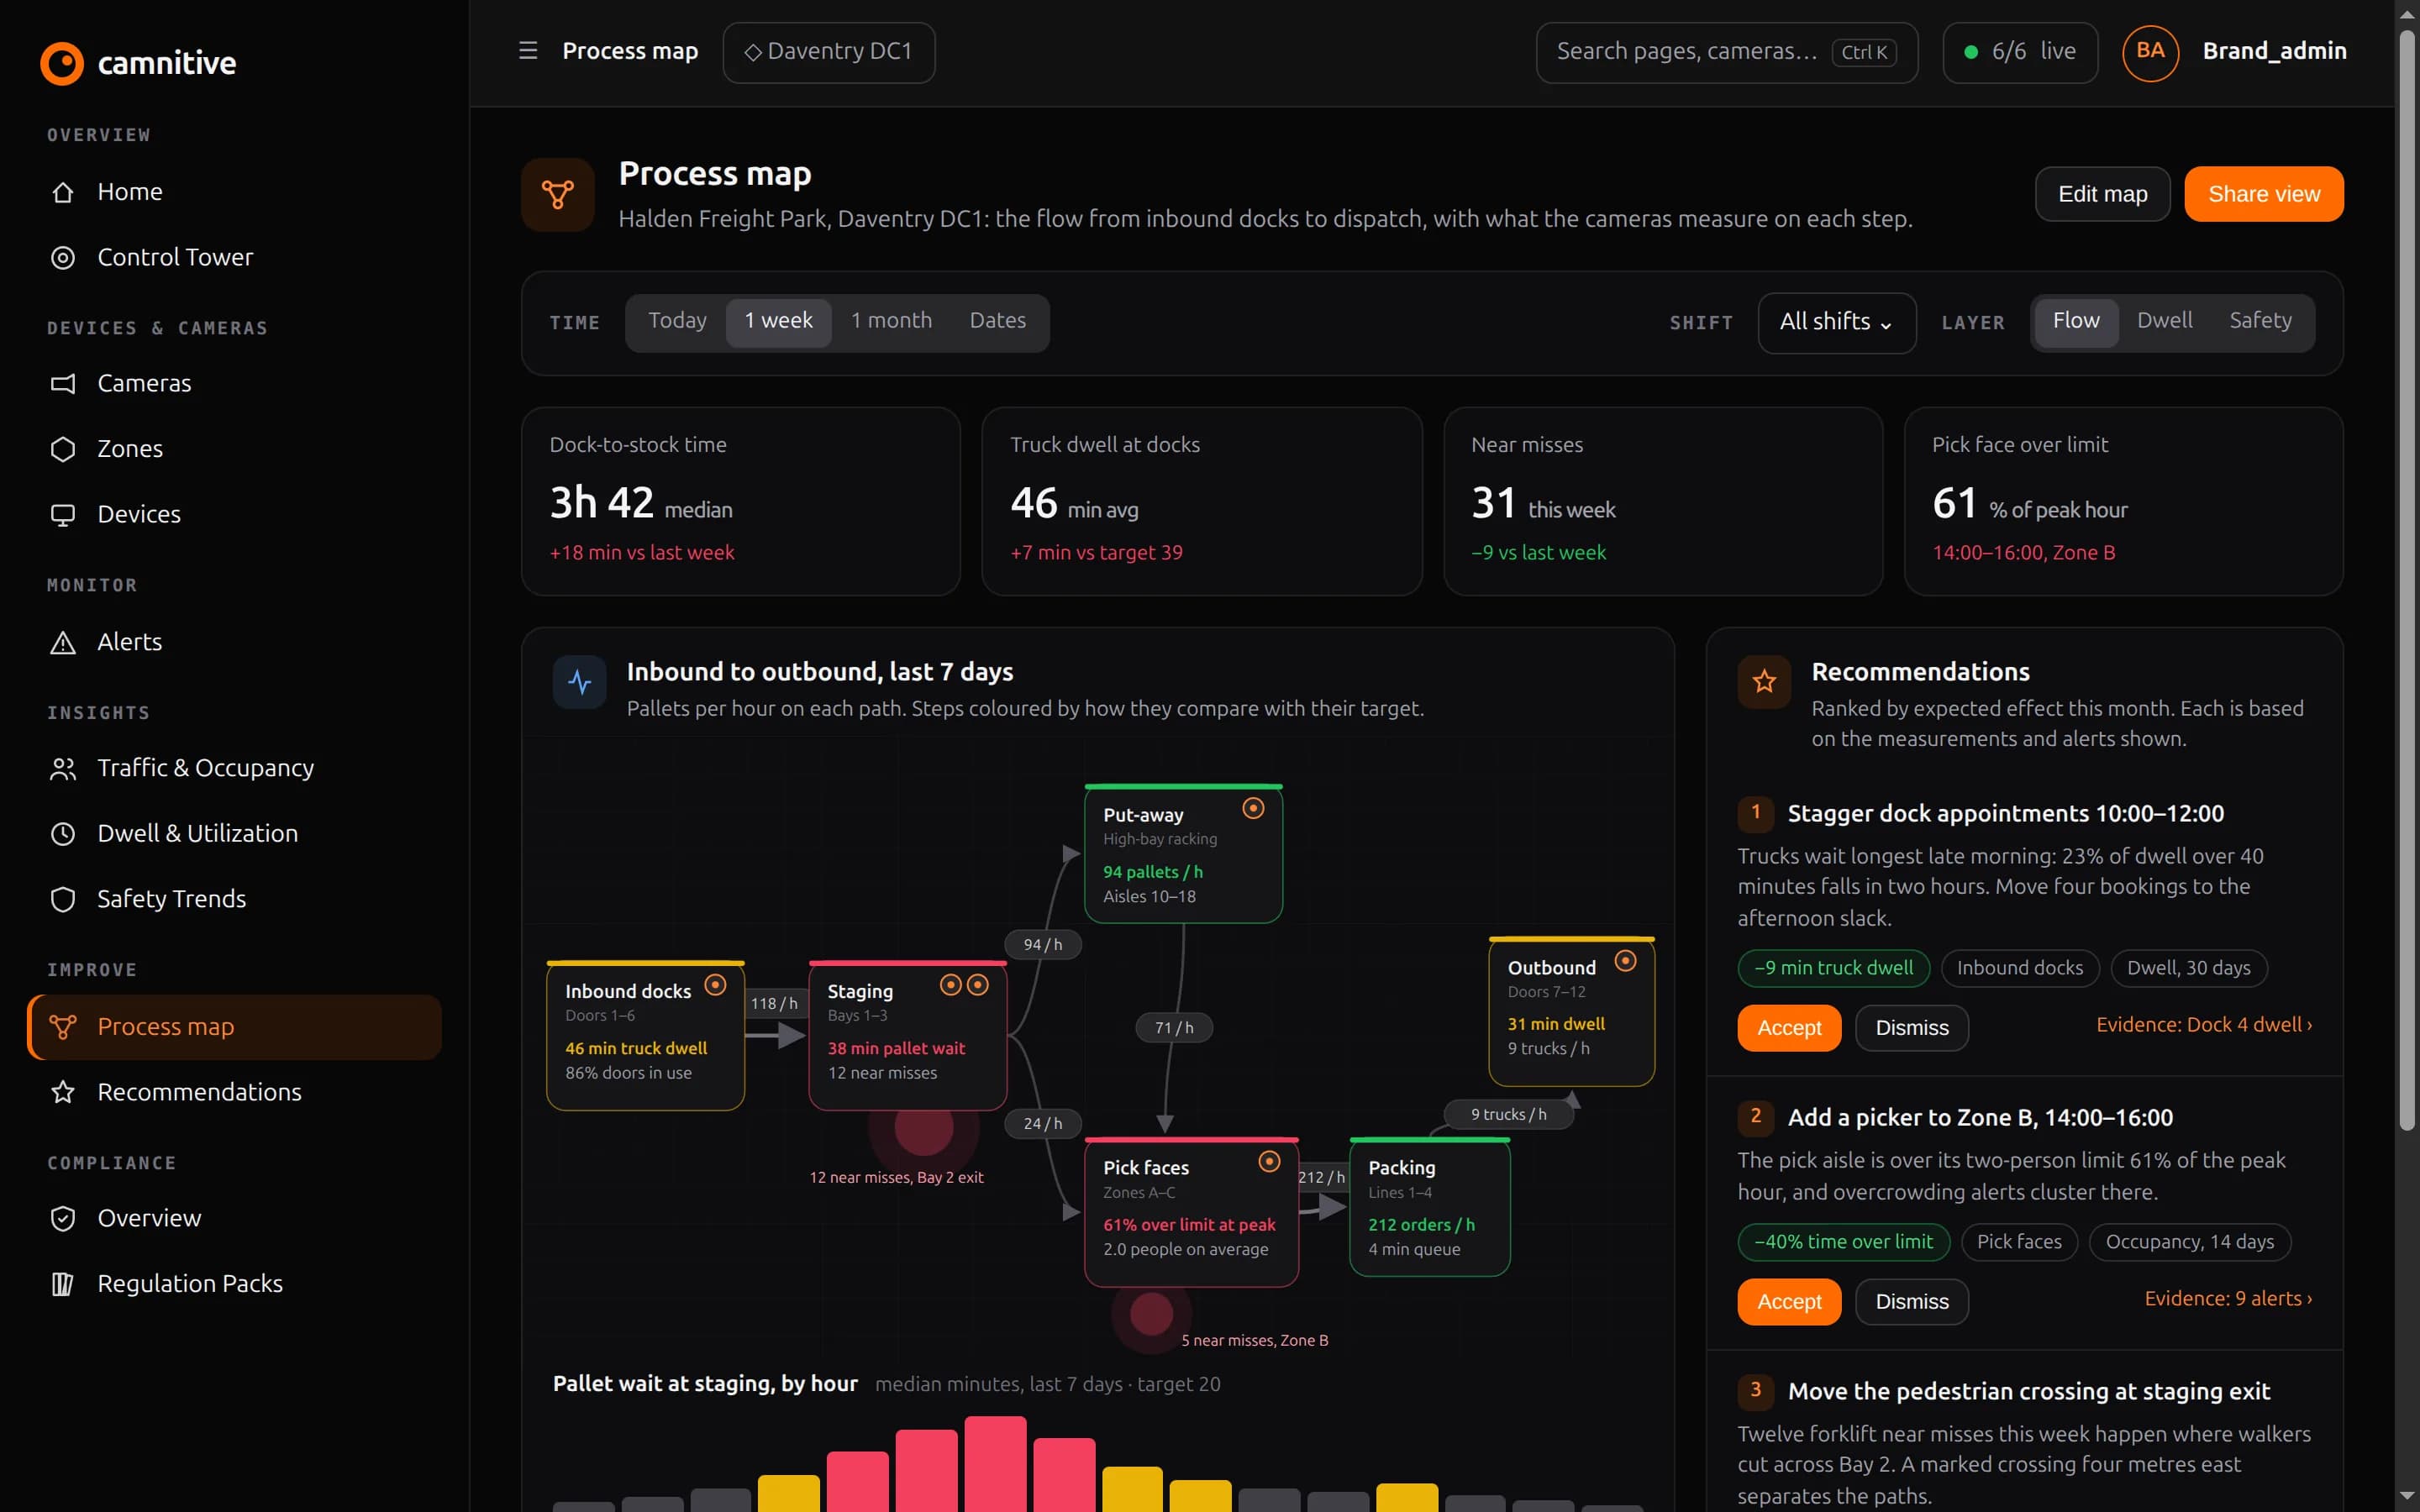
Task: Select the Today time range
Action: pyautogui.click(x=677, y=321)
